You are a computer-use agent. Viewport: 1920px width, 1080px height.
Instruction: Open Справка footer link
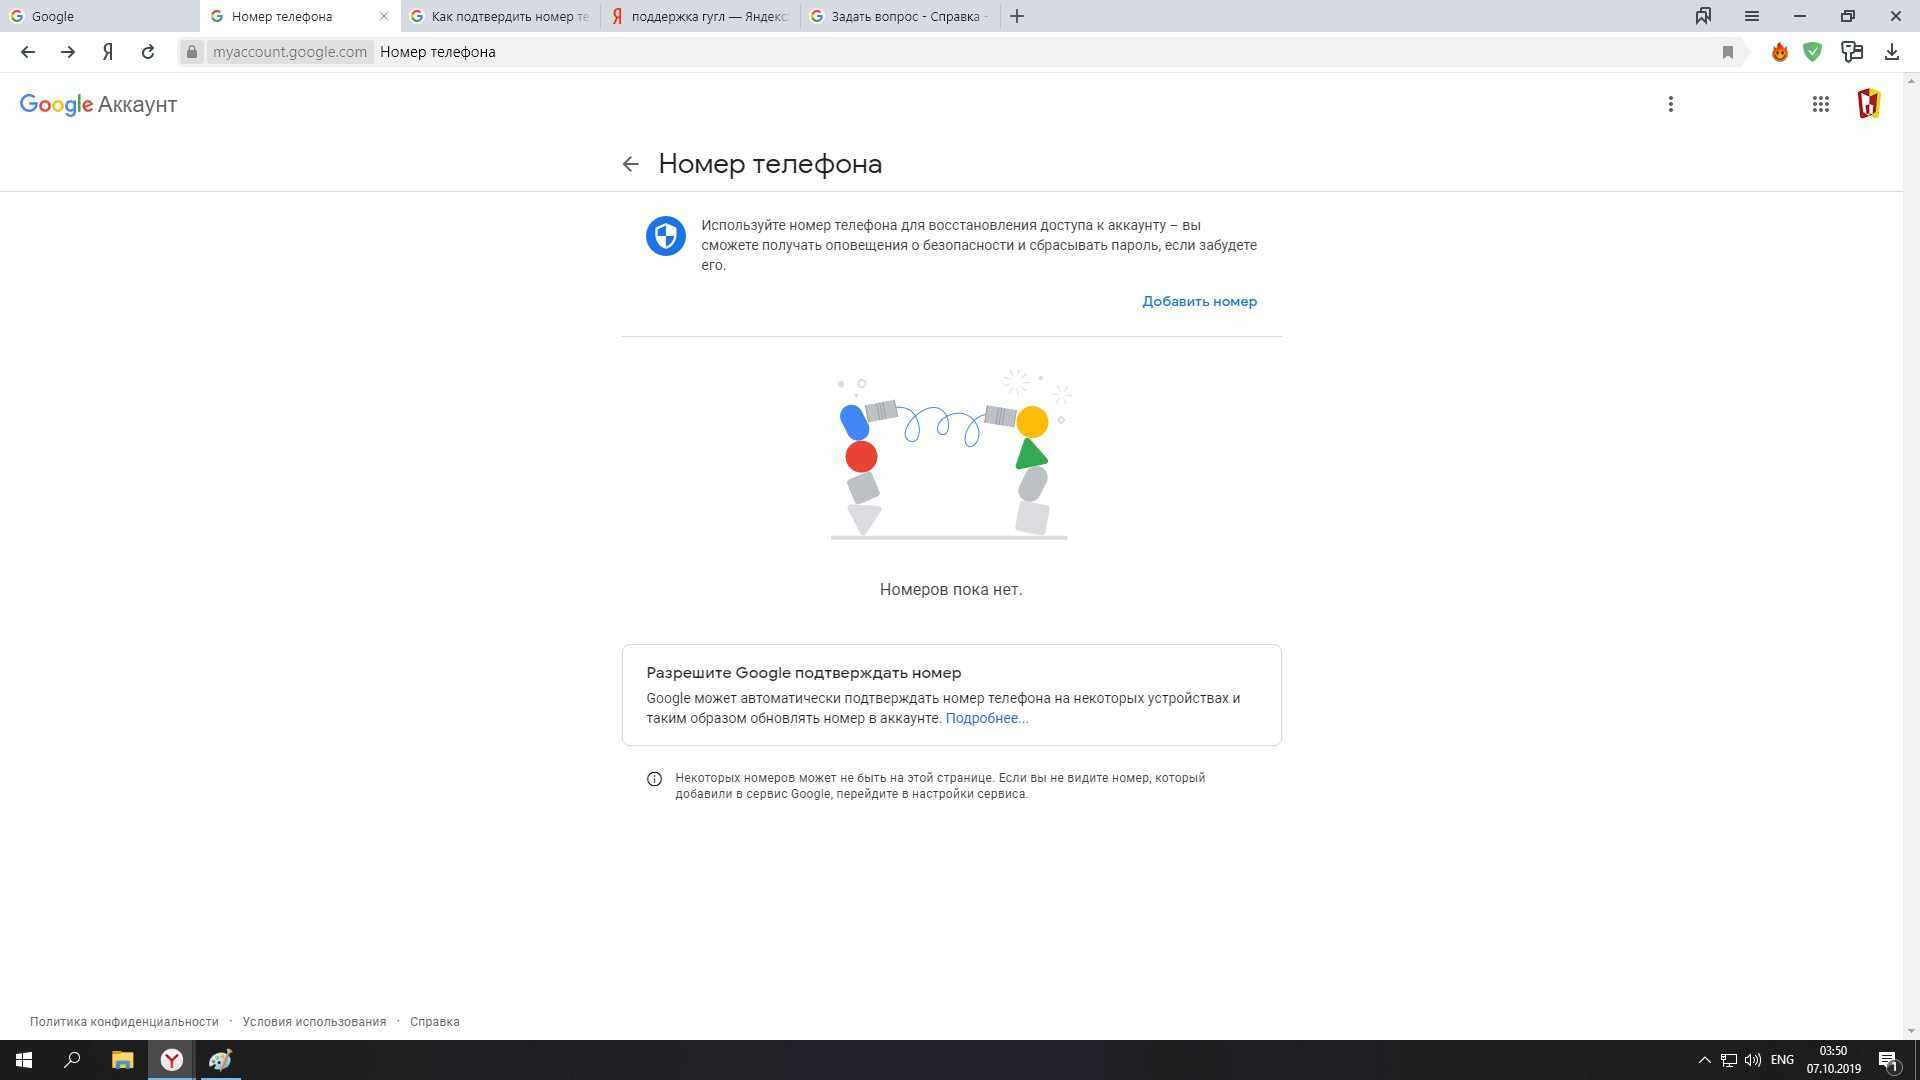tap(435, 1022)
